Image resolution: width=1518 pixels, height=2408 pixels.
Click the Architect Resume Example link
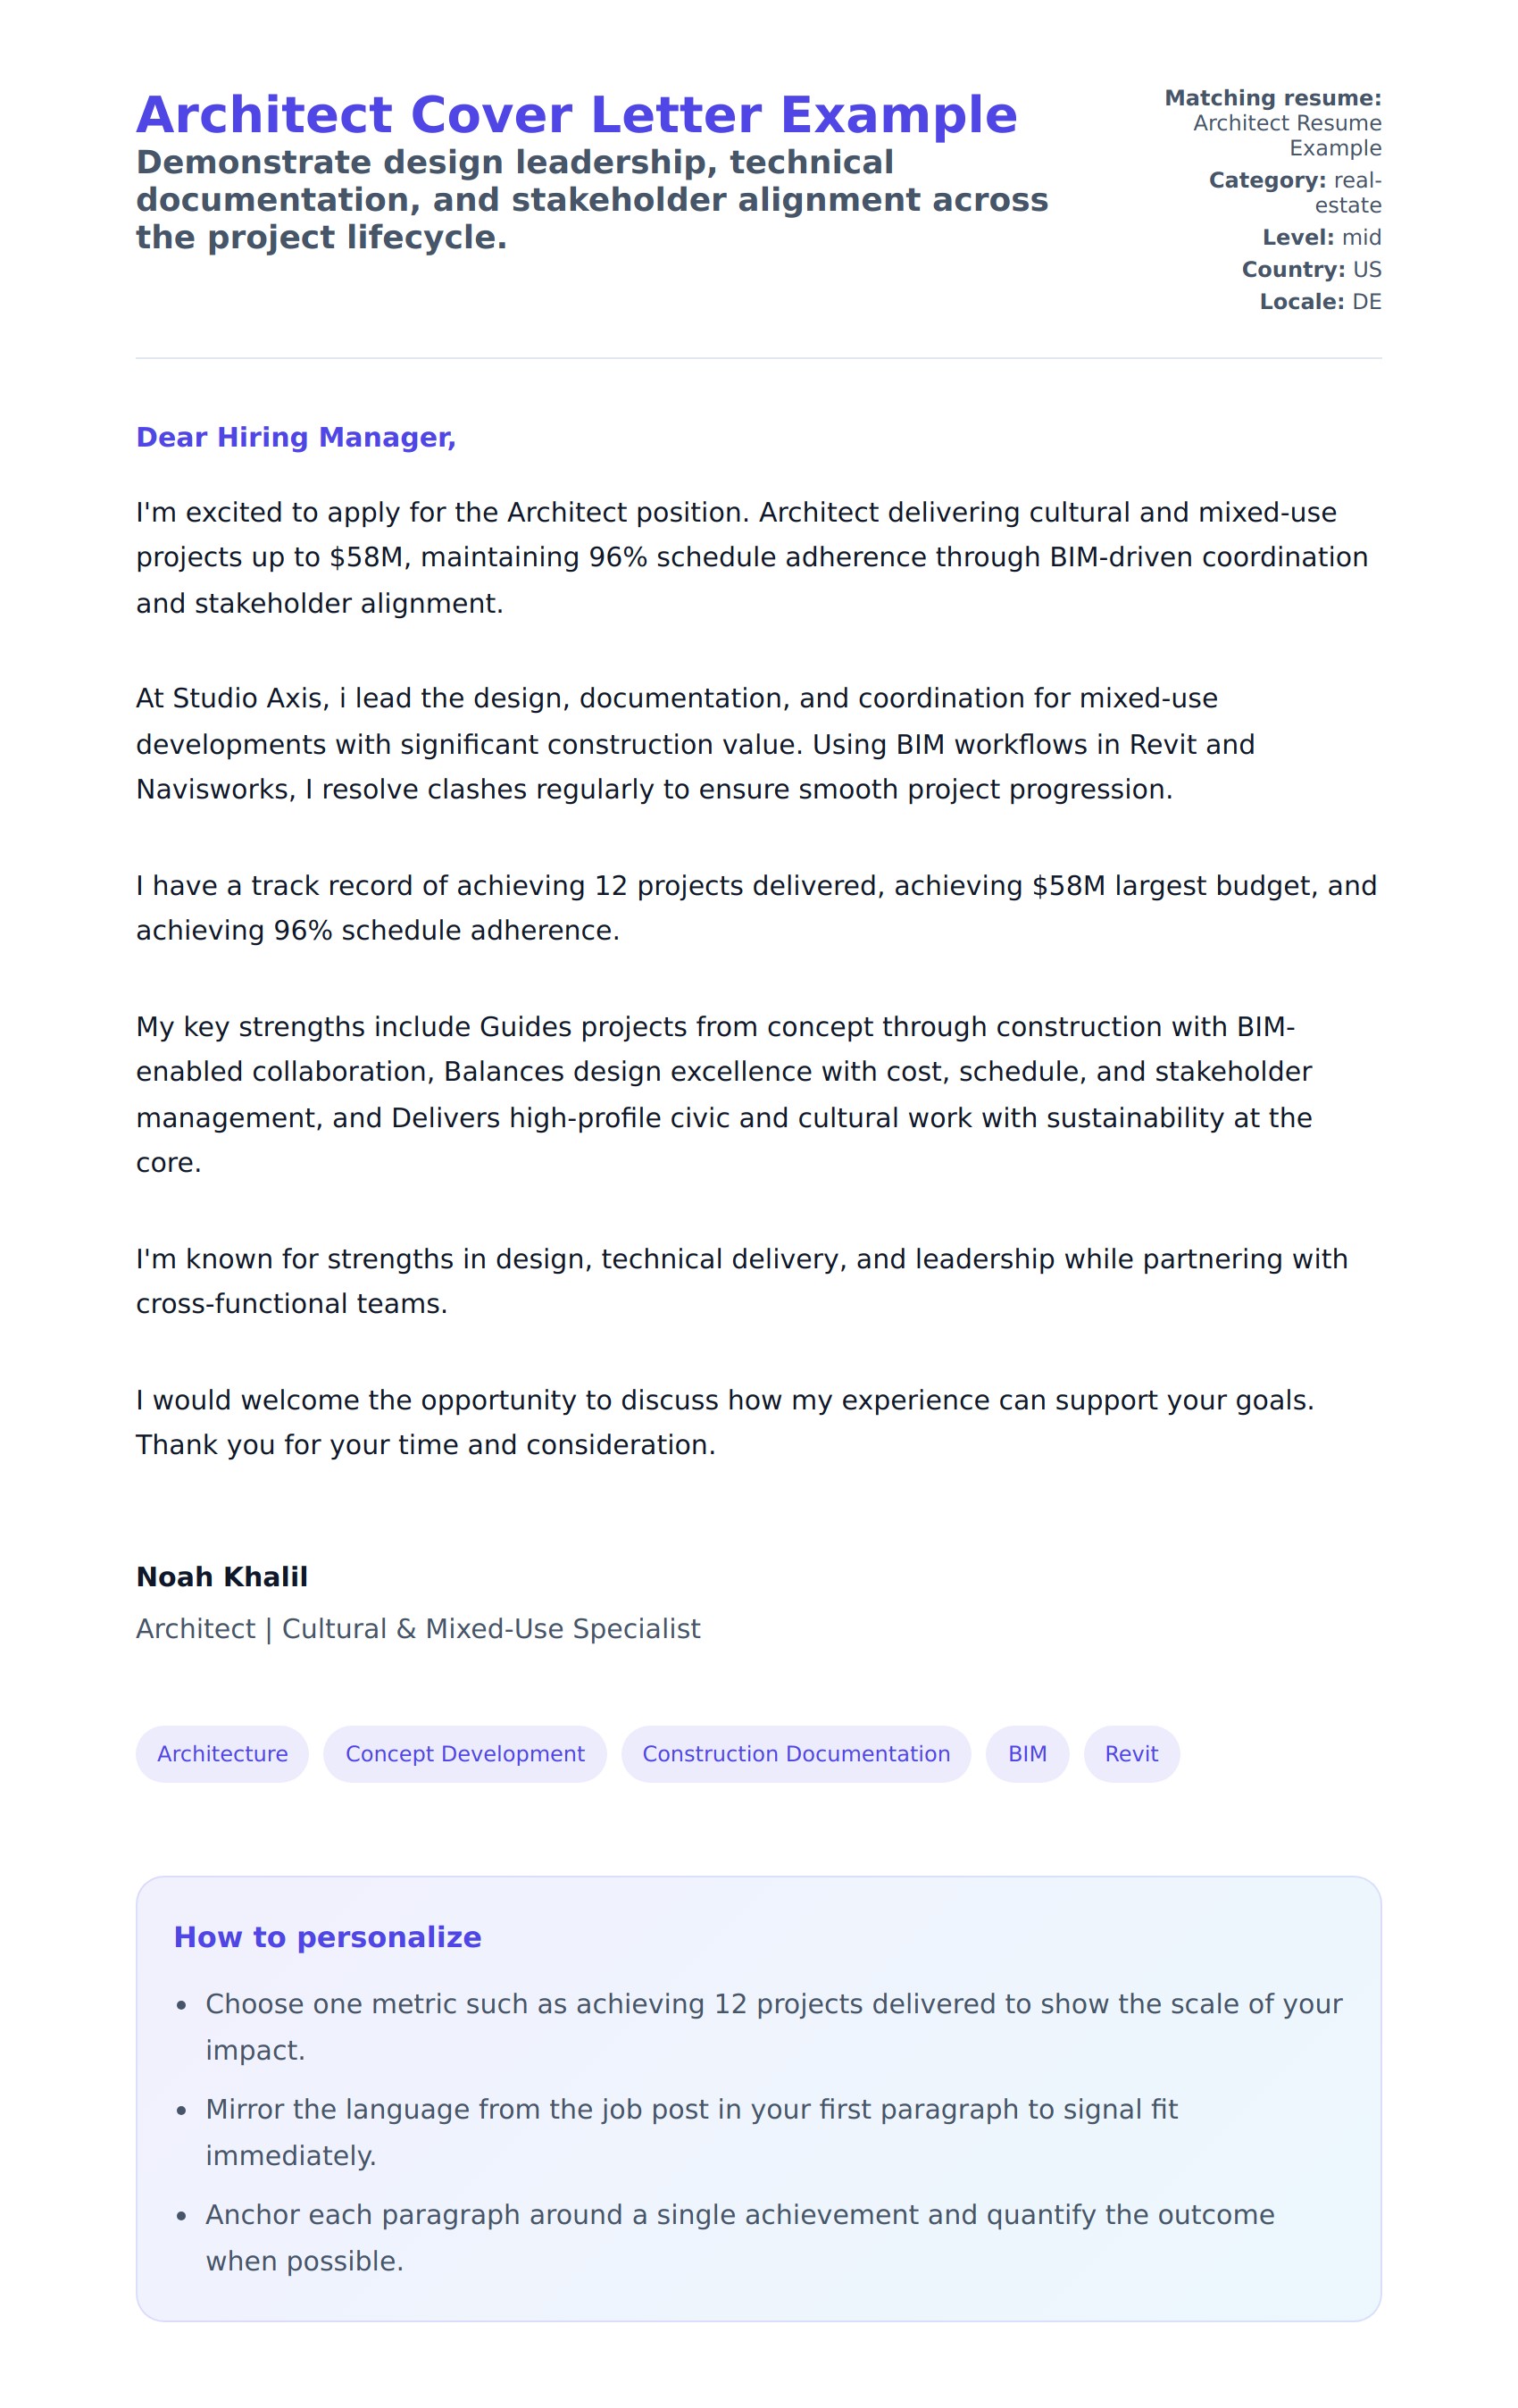click(x=1286, y=135)
